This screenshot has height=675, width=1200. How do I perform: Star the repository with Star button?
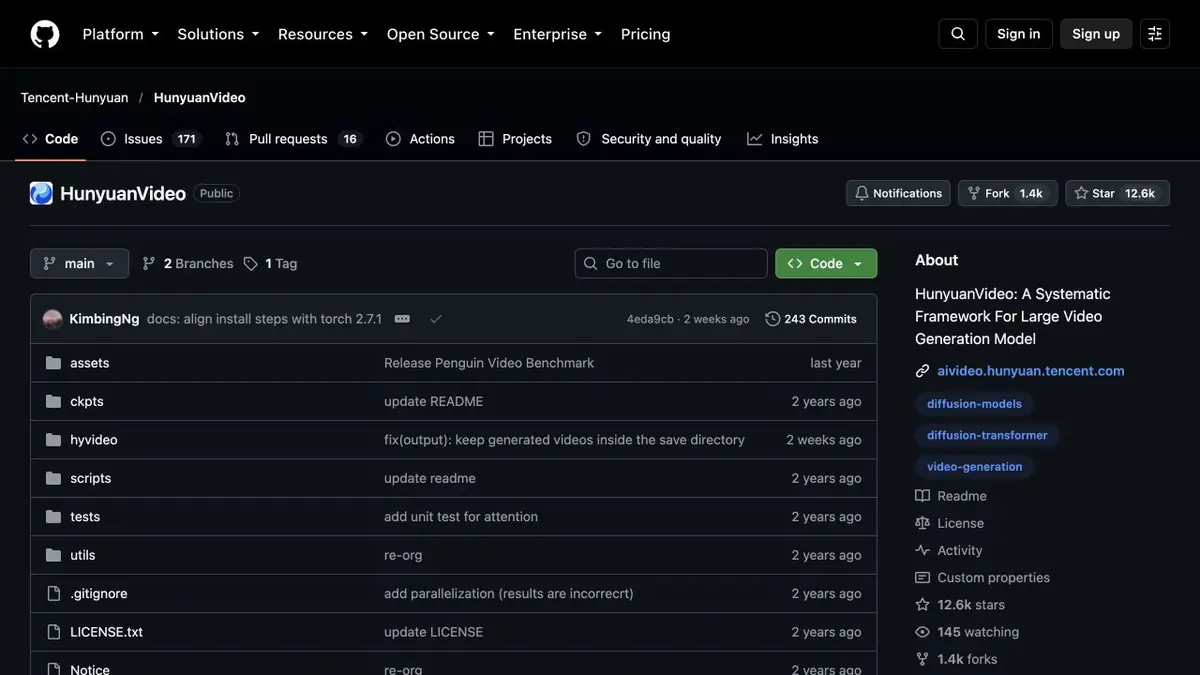pyautogui.click(x=1117, y=193)
